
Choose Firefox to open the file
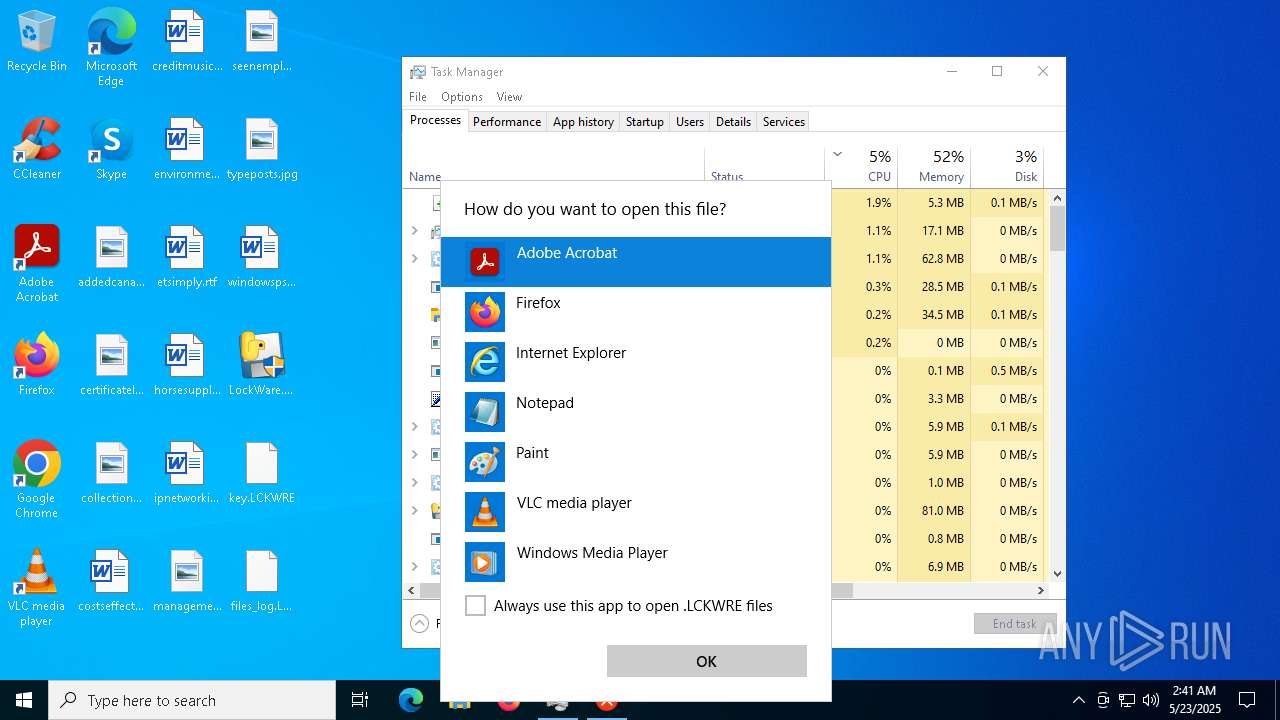click(x=635, y=312)
